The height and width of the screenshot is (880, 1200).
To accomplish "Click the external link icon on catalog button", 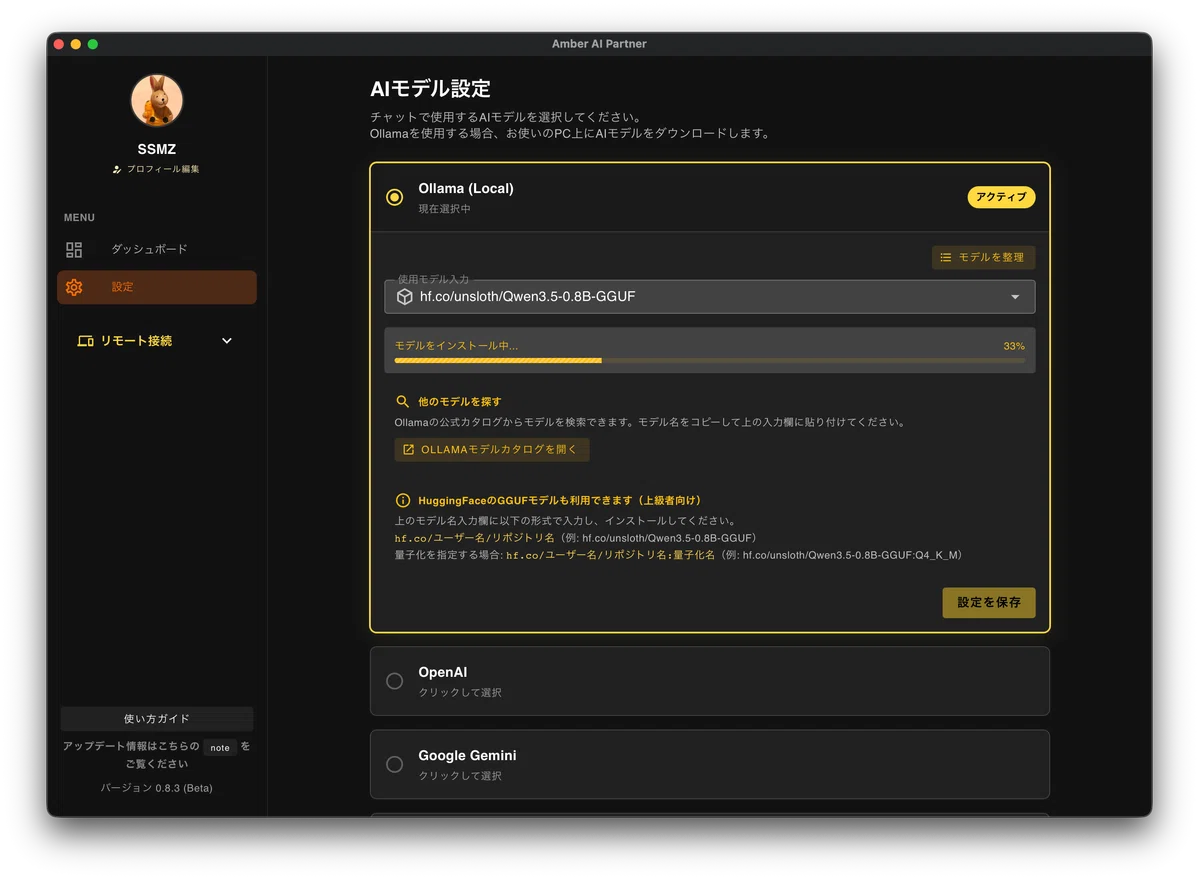I will (x=408, y=450).
